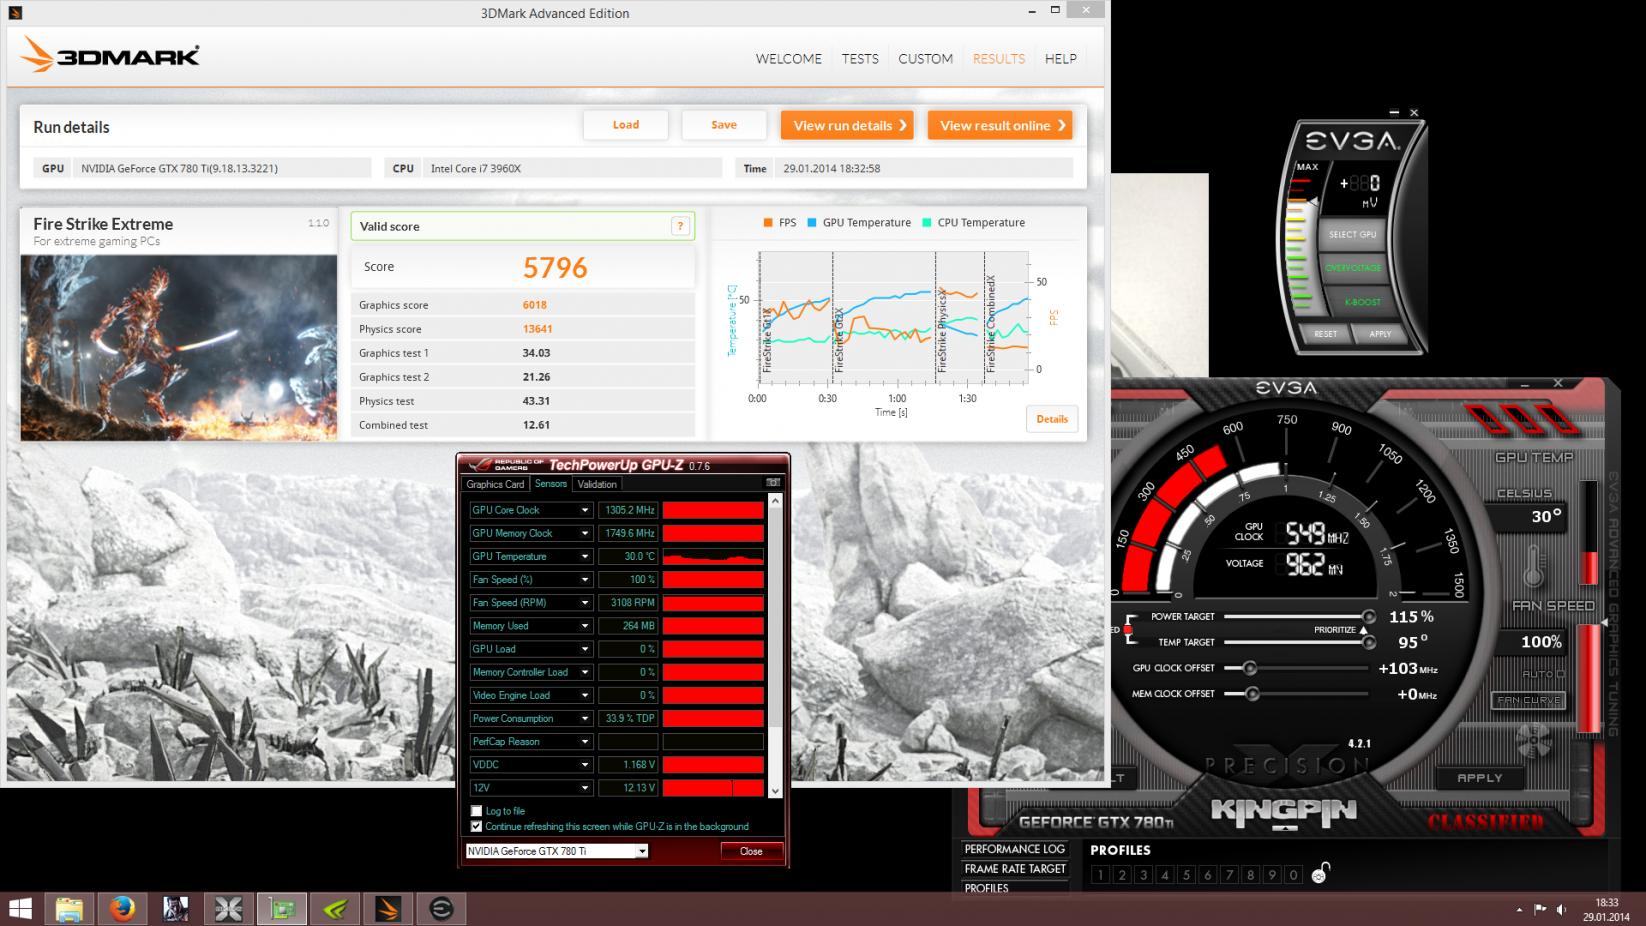Open the GPU Core Clock sensor dropdown
Image resolution: width=1646 pixels, height=926 pixels.
tap(585, 510)
